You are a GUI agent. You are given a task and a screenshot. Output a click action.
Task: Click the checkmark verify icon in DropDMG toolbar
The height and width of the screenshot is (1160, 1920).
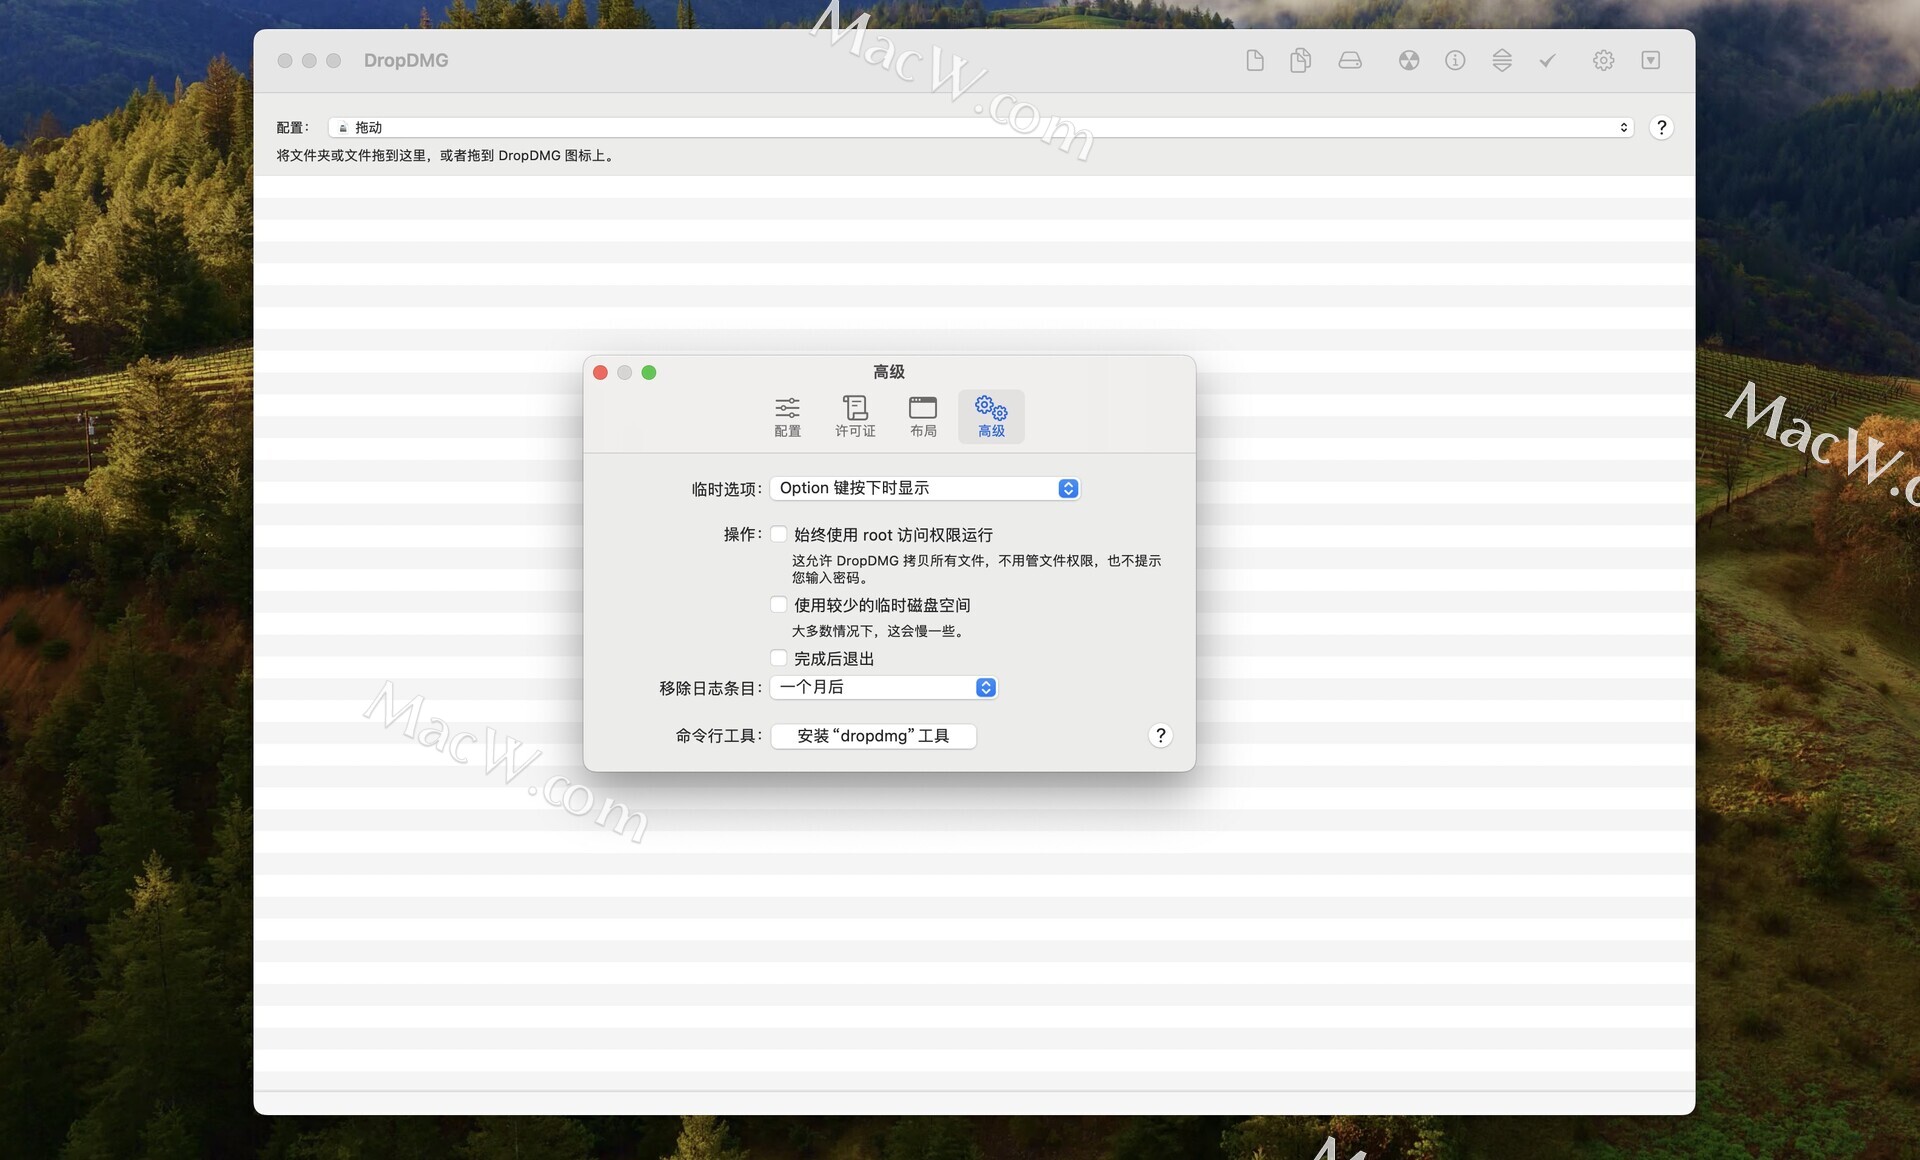point(1548,61)
